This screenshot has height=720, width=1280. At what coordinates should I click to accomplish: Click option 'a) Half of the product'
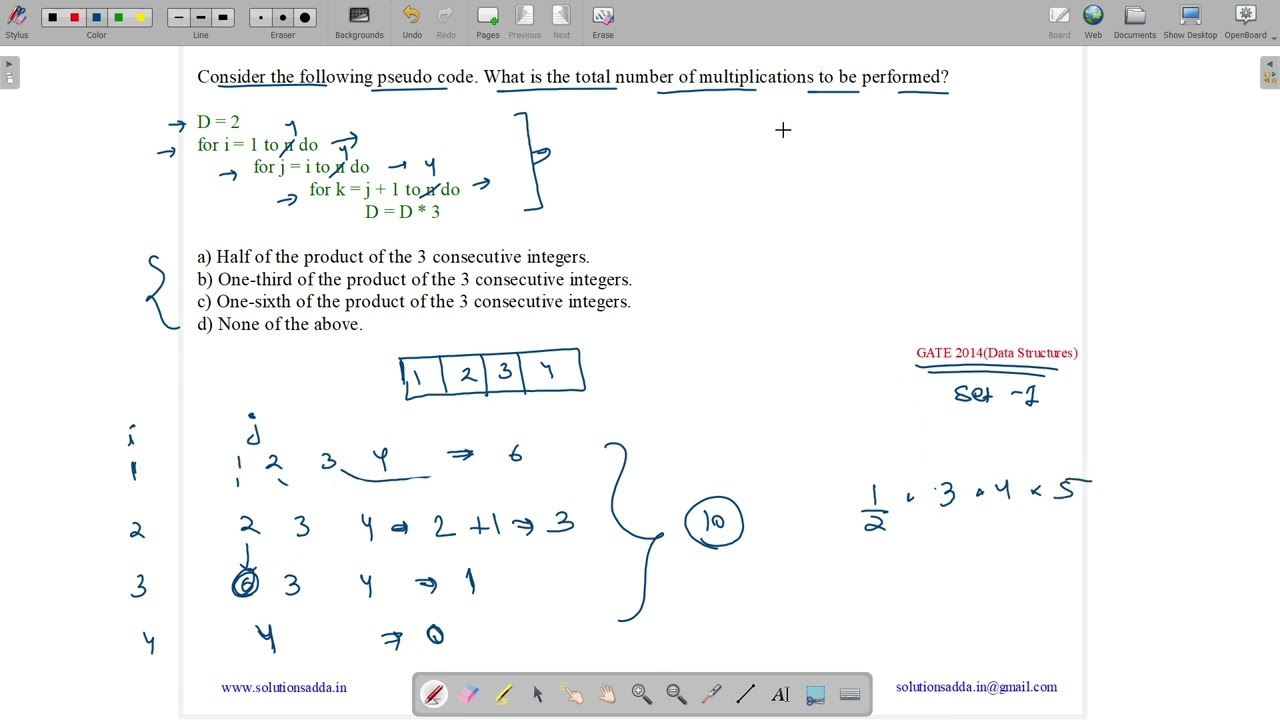click(x=393, y=257)
